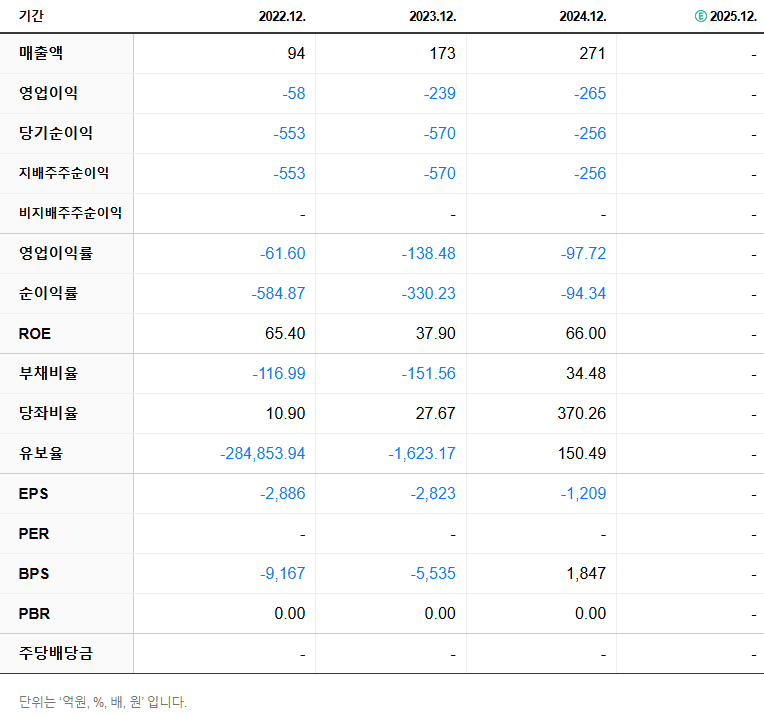Select the EPS value -1,209

[583, 493]
